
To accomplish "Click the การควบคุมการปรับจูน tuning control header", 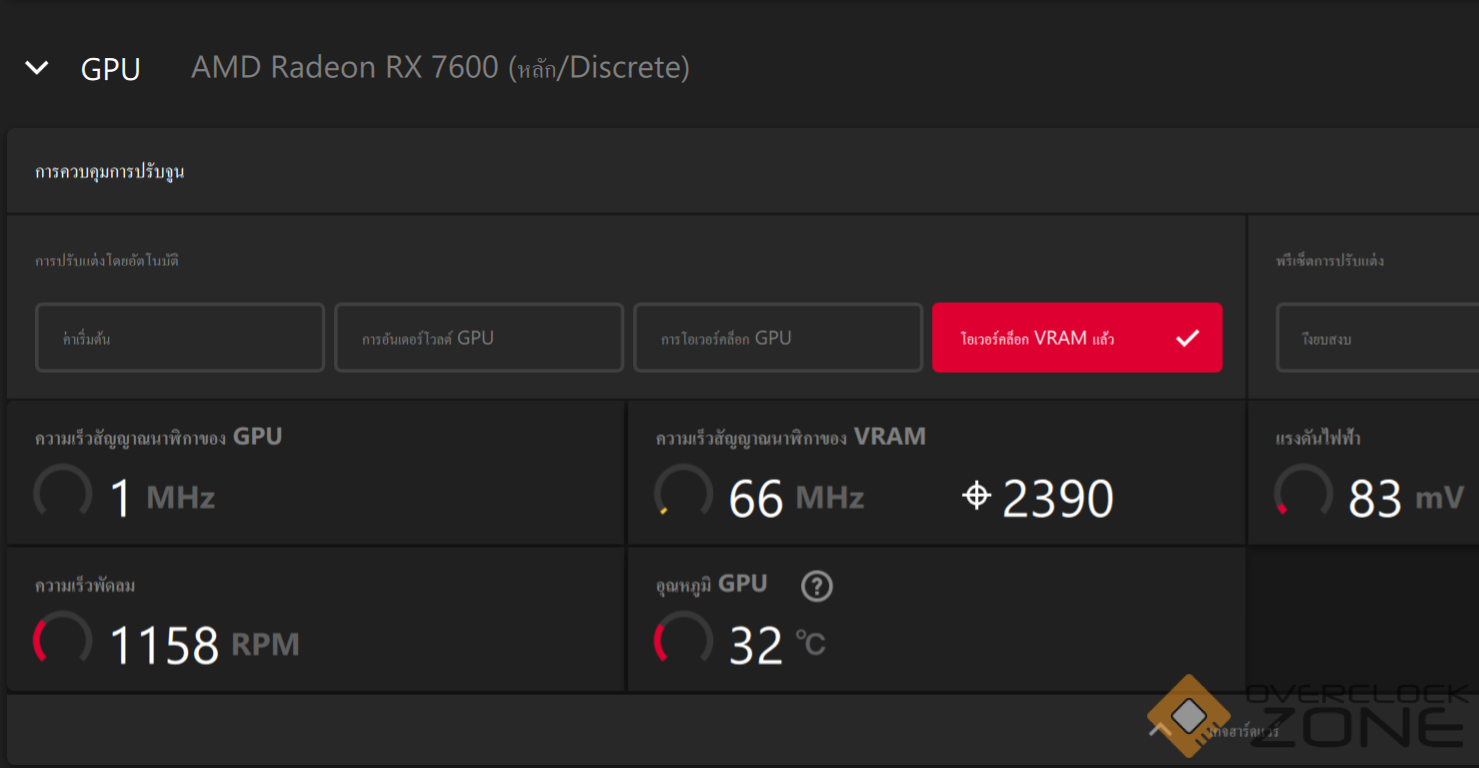I will pos(110,172).
